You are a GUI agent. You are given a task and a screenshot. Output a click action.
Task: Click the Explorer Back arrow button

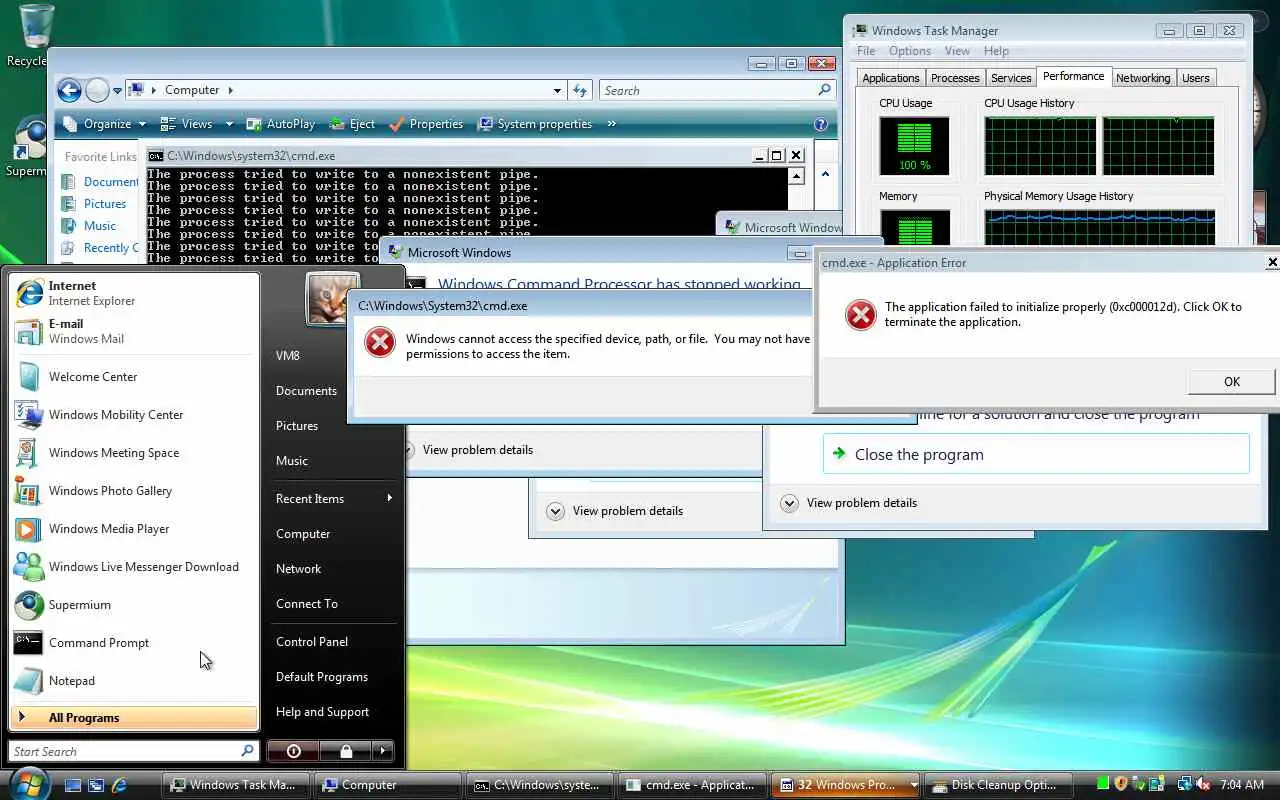[69, 91]
